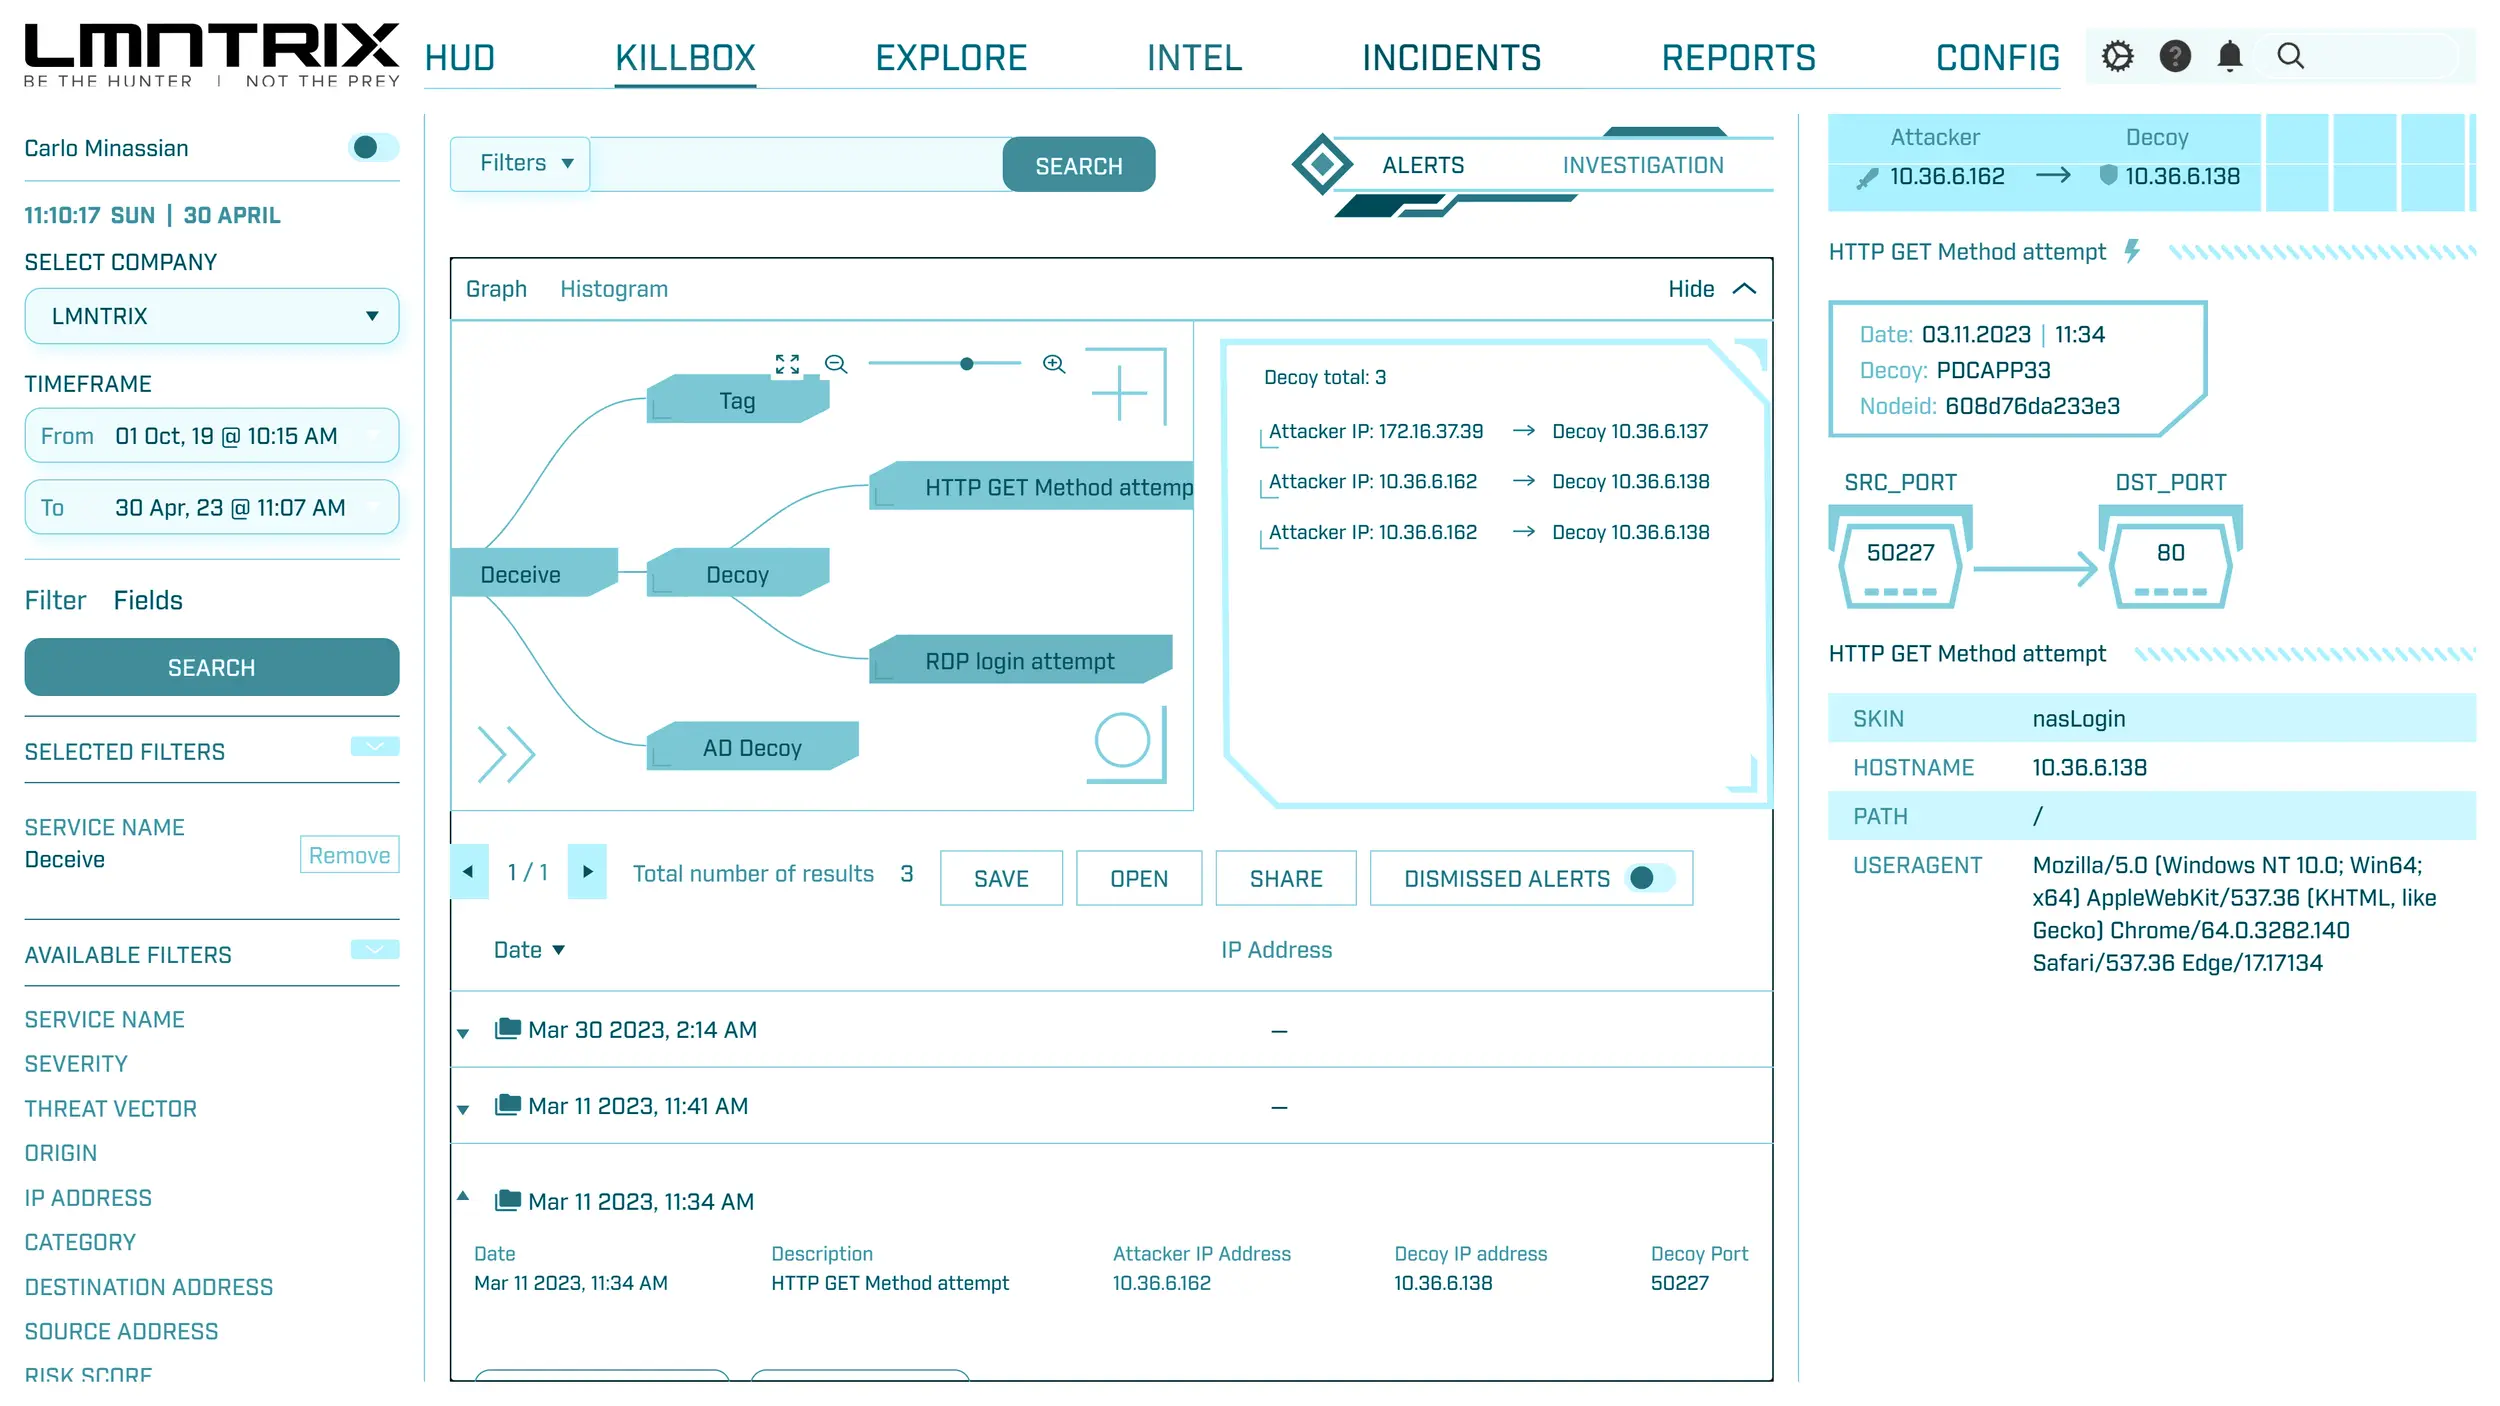Open the Filters dropdown
The height and width of the screenshot is (1406, 2500).
point(521,163)
